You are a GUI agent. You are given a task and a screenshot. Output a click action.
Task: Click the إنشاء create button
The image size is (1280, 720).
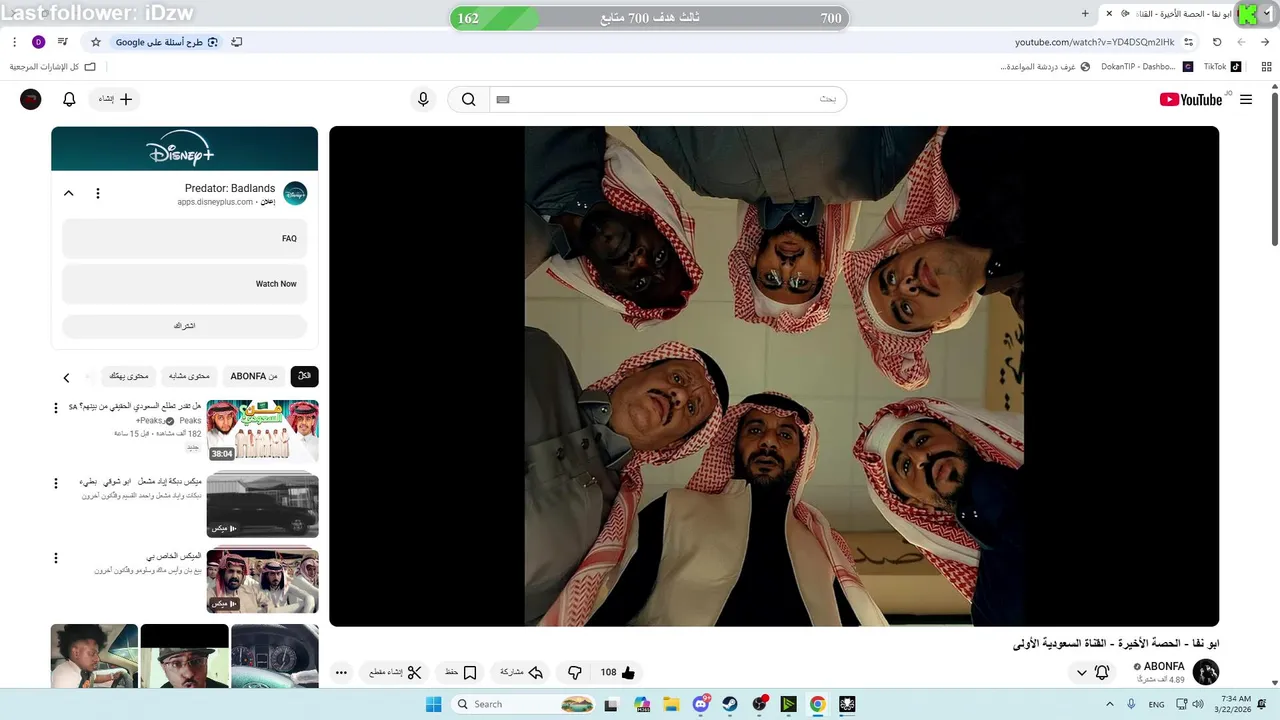point(114,99)
